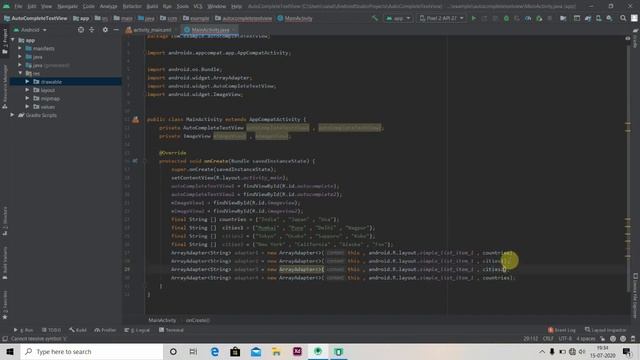Click the override gutter icon beside onCreate
Viewport: 640px width, 360px height.
135,161
